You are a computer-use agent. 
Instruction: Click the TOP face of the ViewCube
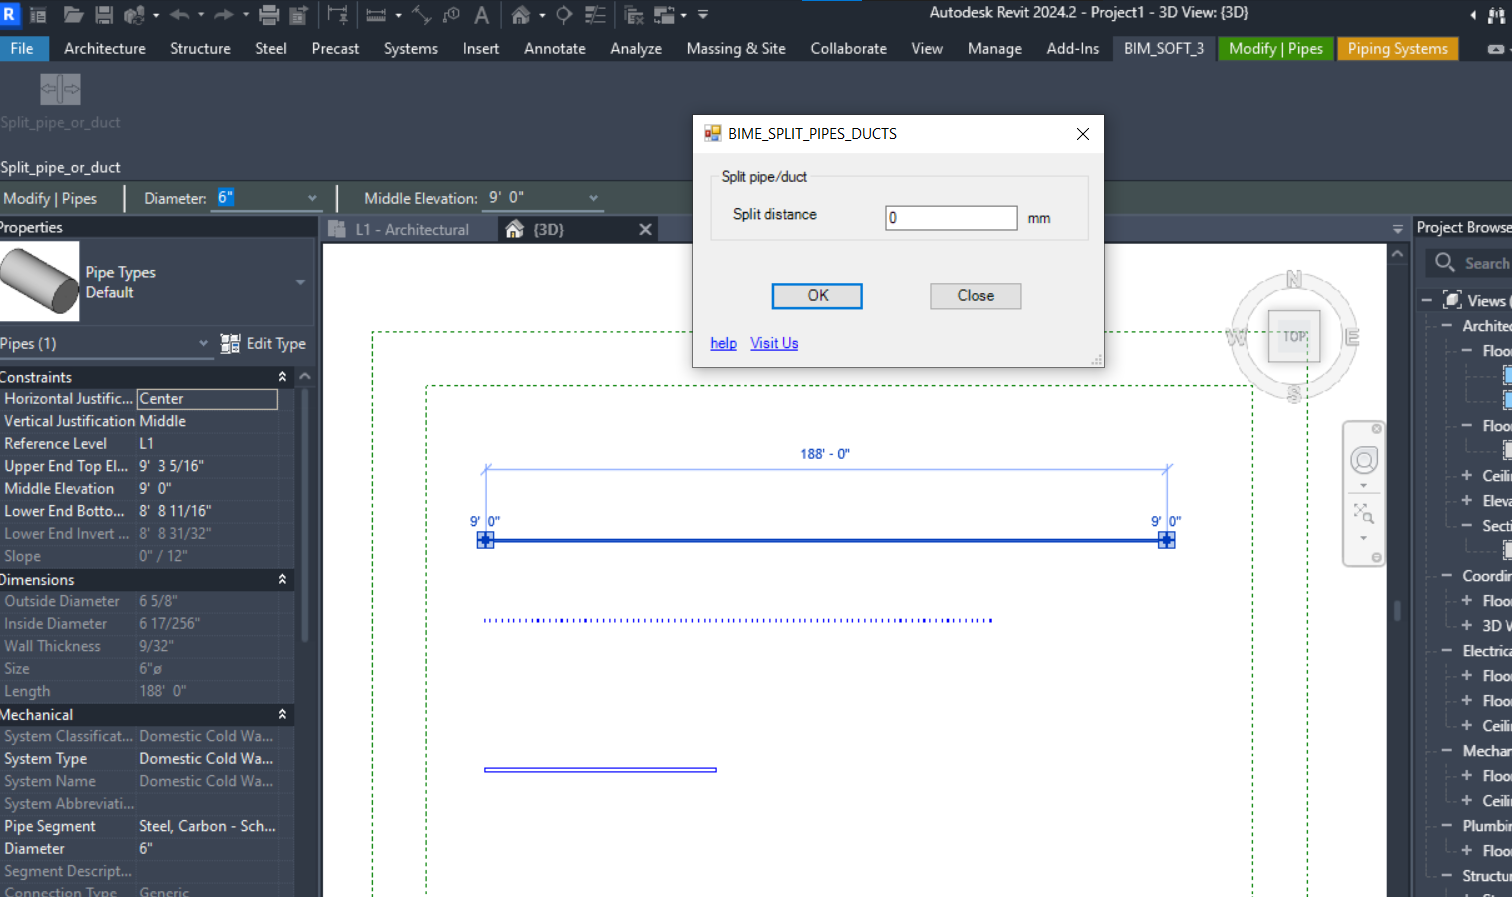[x=1294, y=336]
